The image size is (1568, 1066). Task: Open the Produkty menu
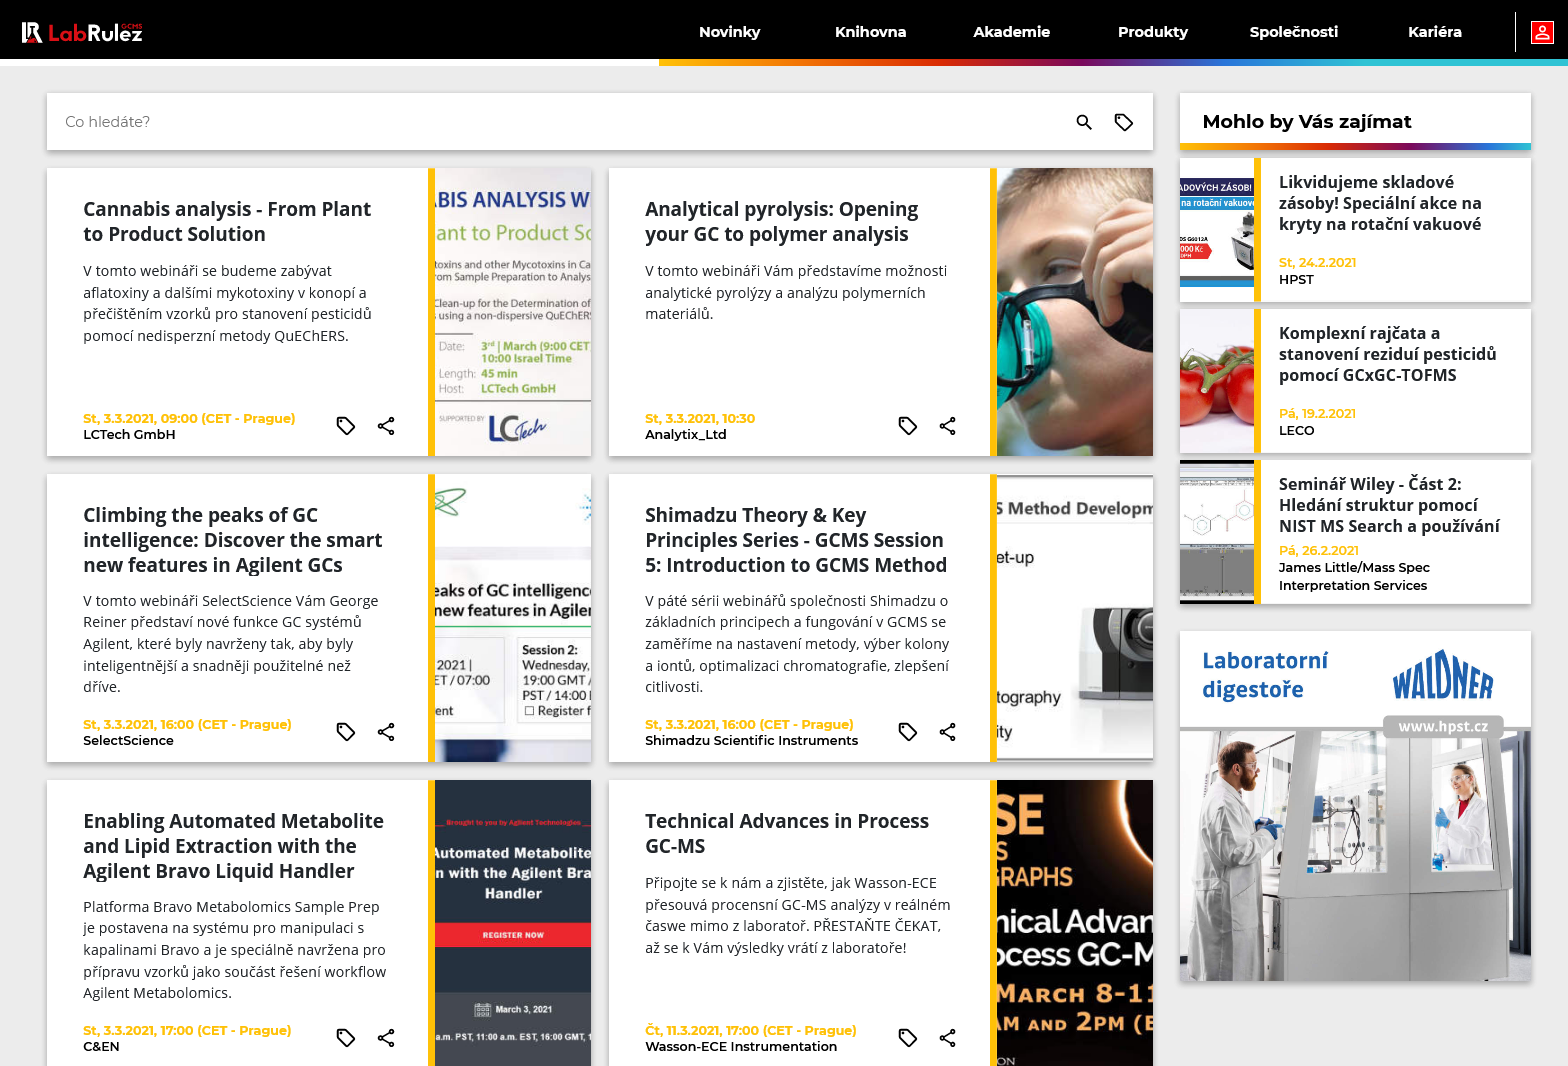pyautogui.click(x=1152, y=32)
